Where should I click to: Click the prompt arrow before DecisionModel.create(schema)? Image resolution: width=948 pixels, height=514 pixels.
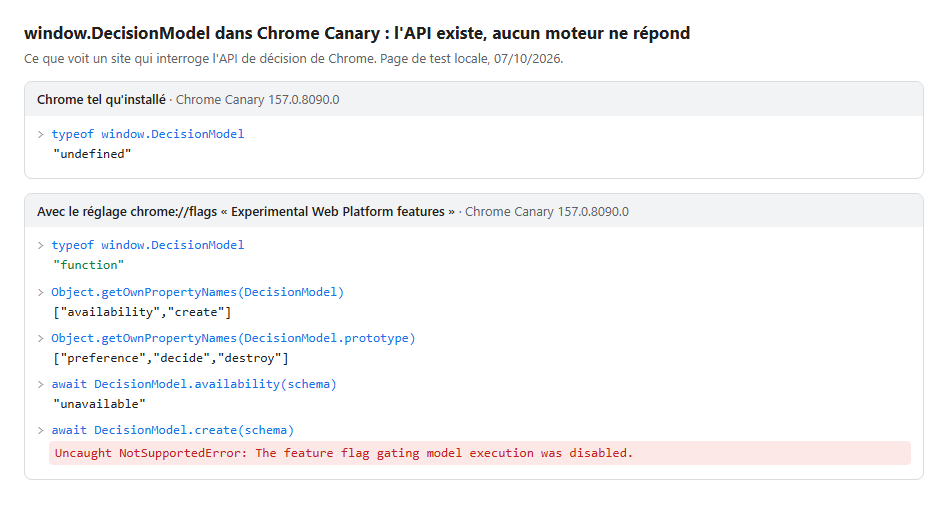pyautogui.click(x=41, y=431)
